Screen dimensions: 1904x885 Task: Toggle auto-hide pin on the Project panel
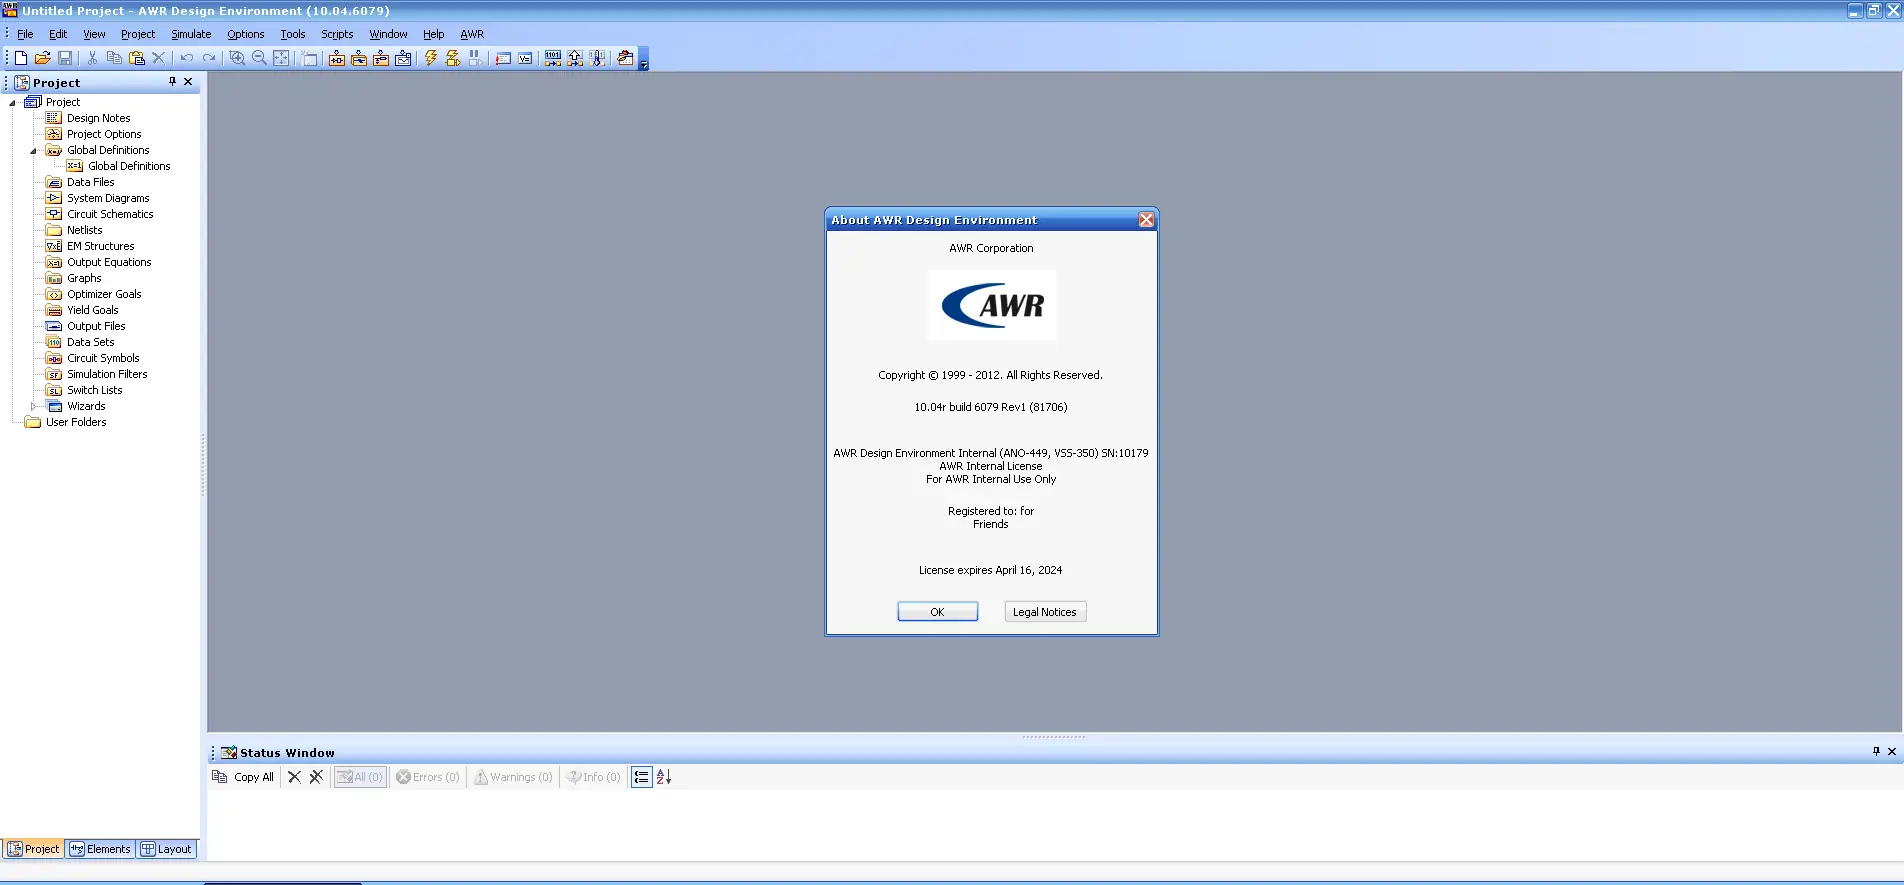coord(172,82)
